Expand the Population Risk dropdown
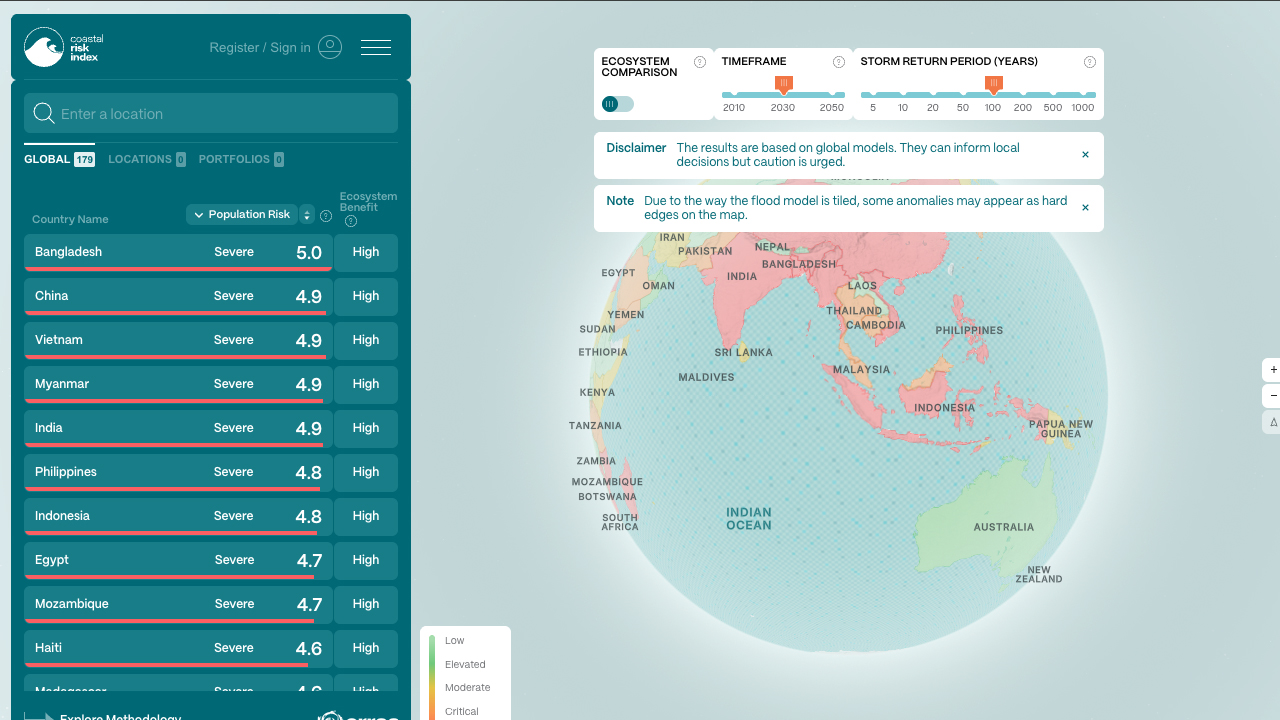 click(241, 214)
